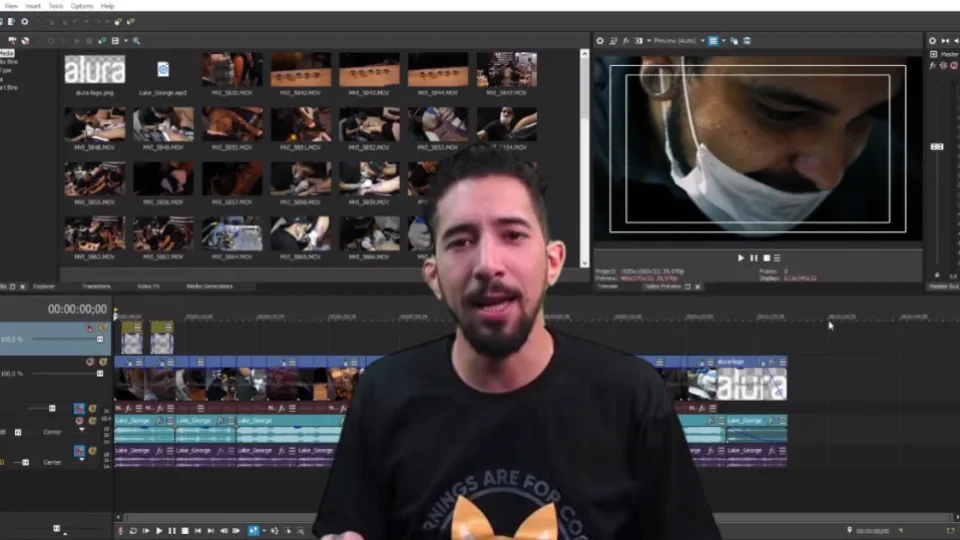This screenshot has height=540, width=960.
Task: Copy preview snapshot to clipboard
Action: tap(734, 41)
